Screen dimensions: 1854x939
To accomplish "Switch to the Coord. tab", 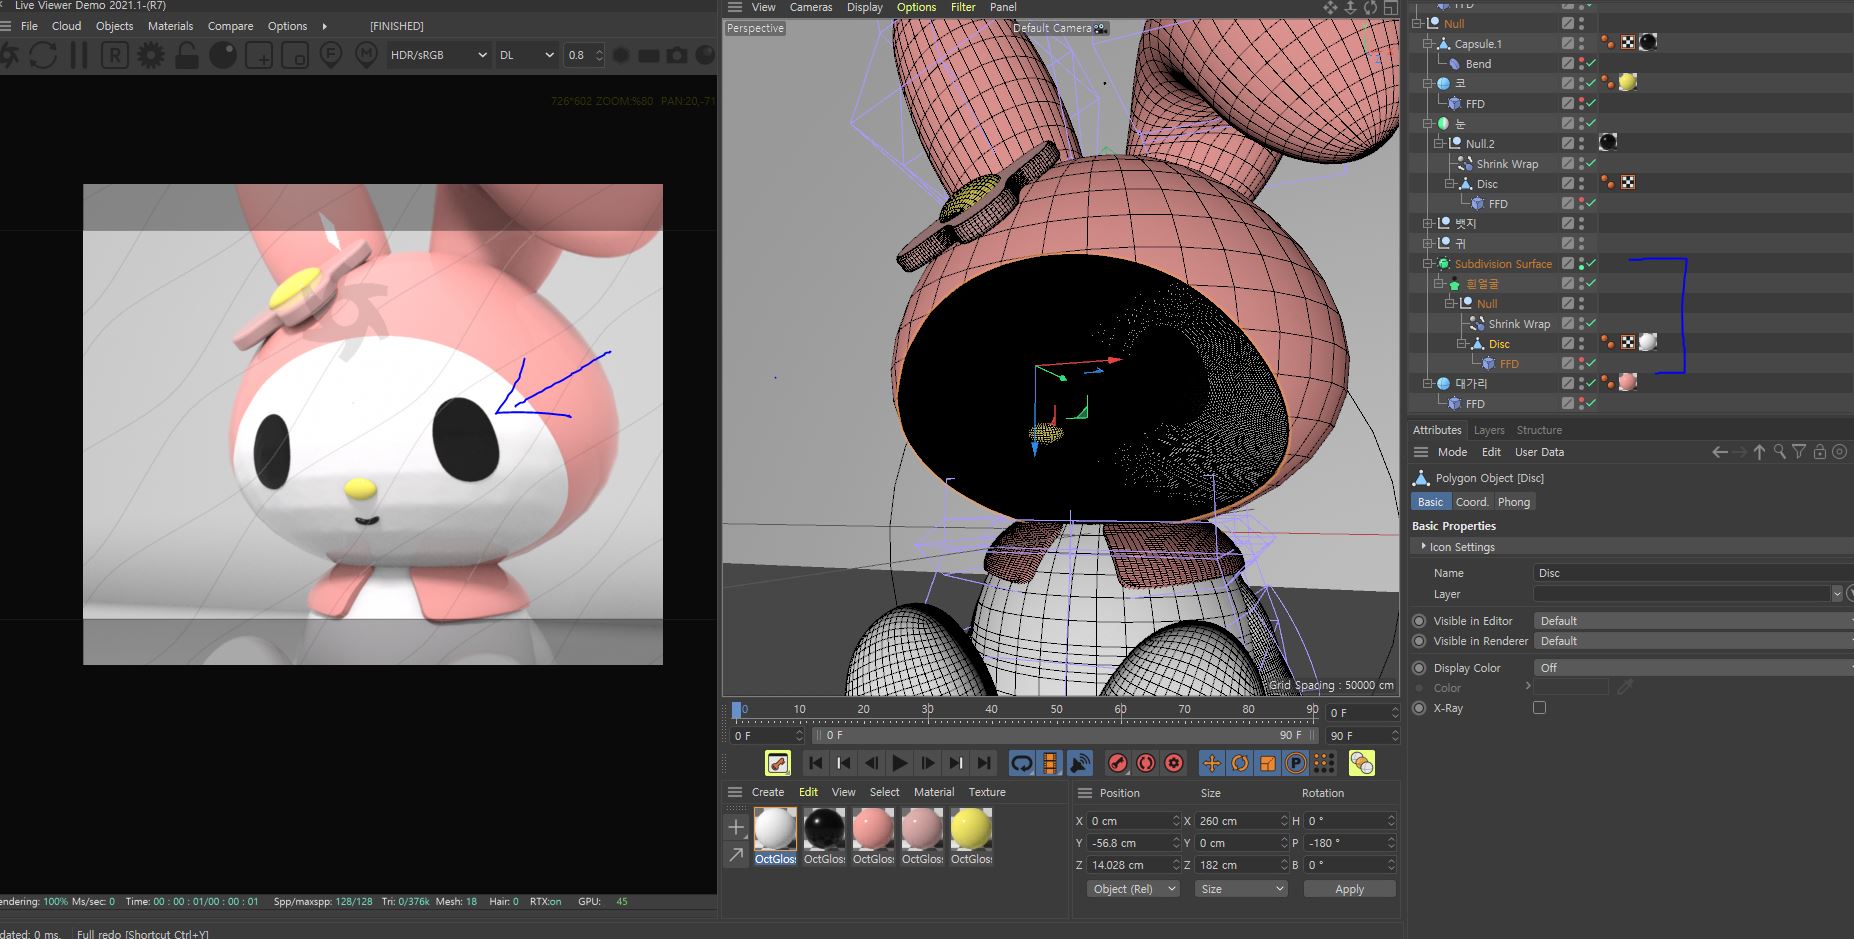I will click(1472, 502).
